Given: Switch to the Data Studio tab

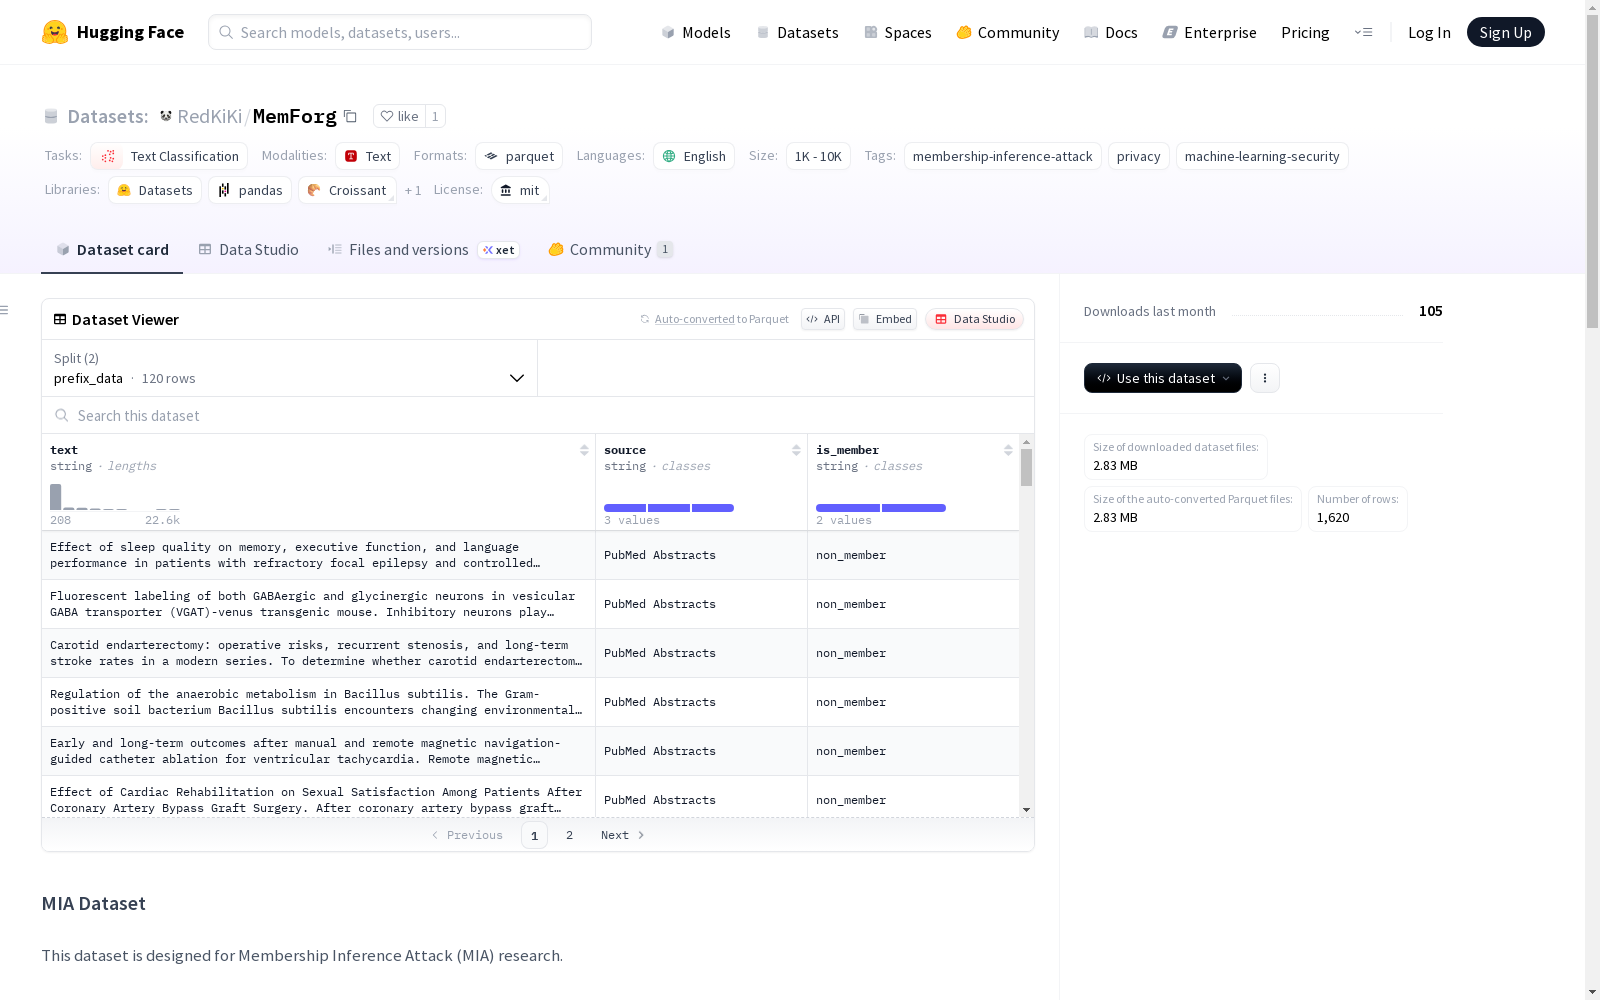Looking at the screenshot, I should [x=248, y=250].
